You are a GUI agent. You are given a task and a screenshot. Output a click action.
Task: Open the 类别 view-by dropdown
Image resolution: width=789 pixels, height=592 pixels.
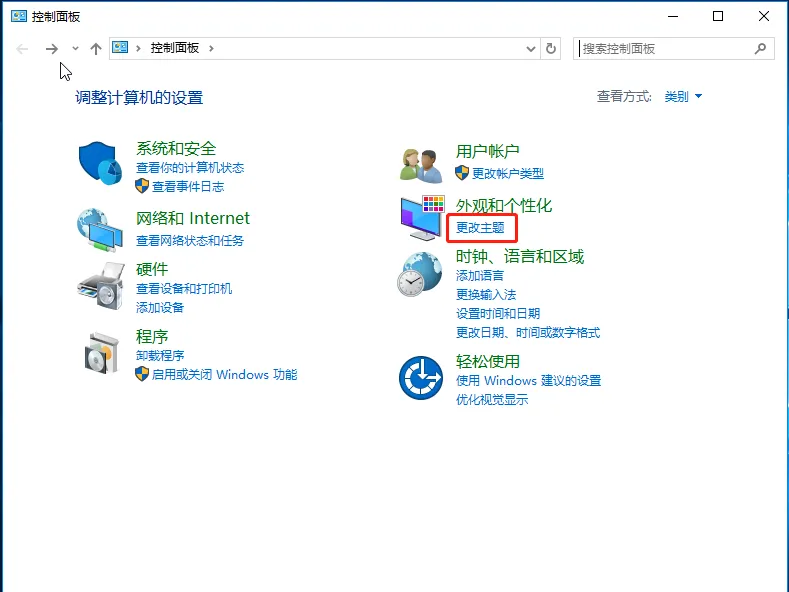(x=683, y=96)
